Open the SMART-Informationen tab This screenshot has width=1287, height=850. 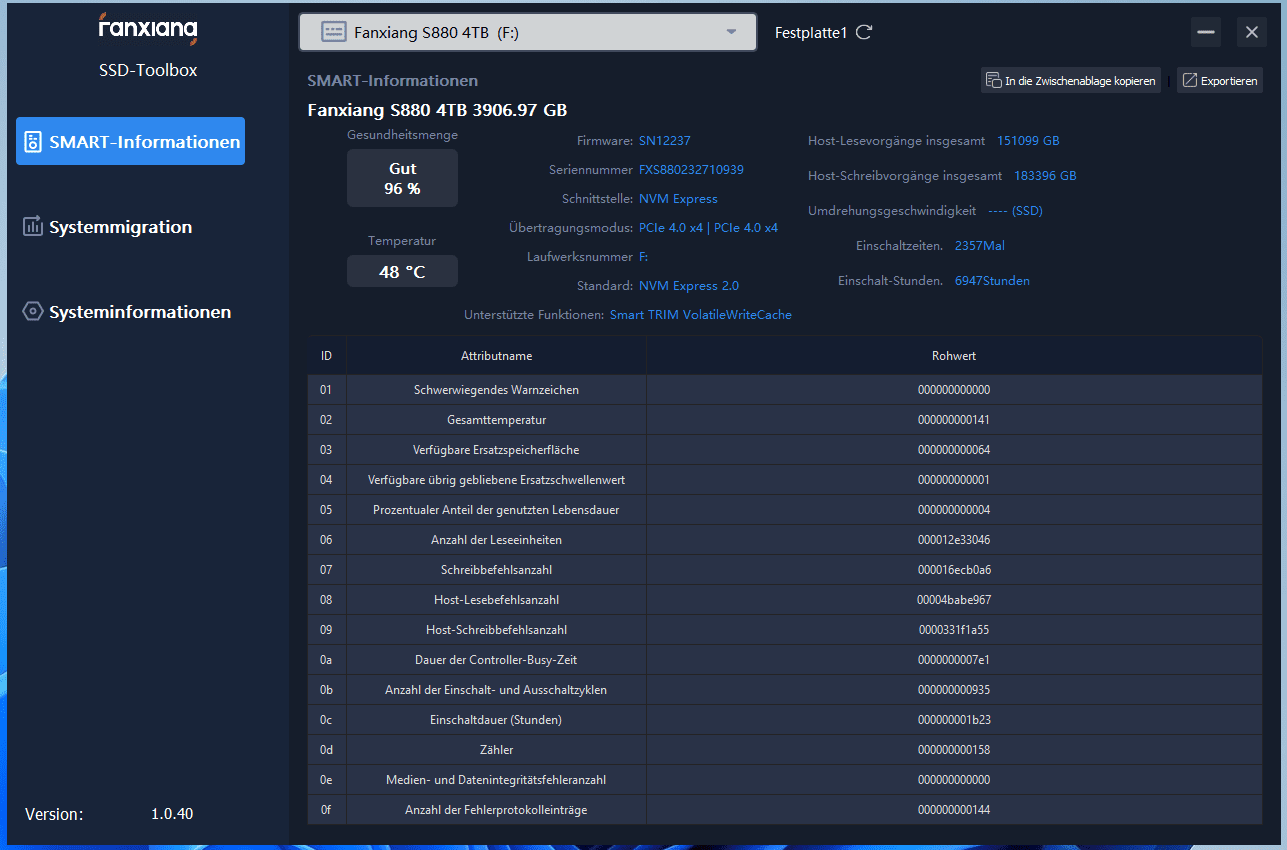tap(131, 141)
